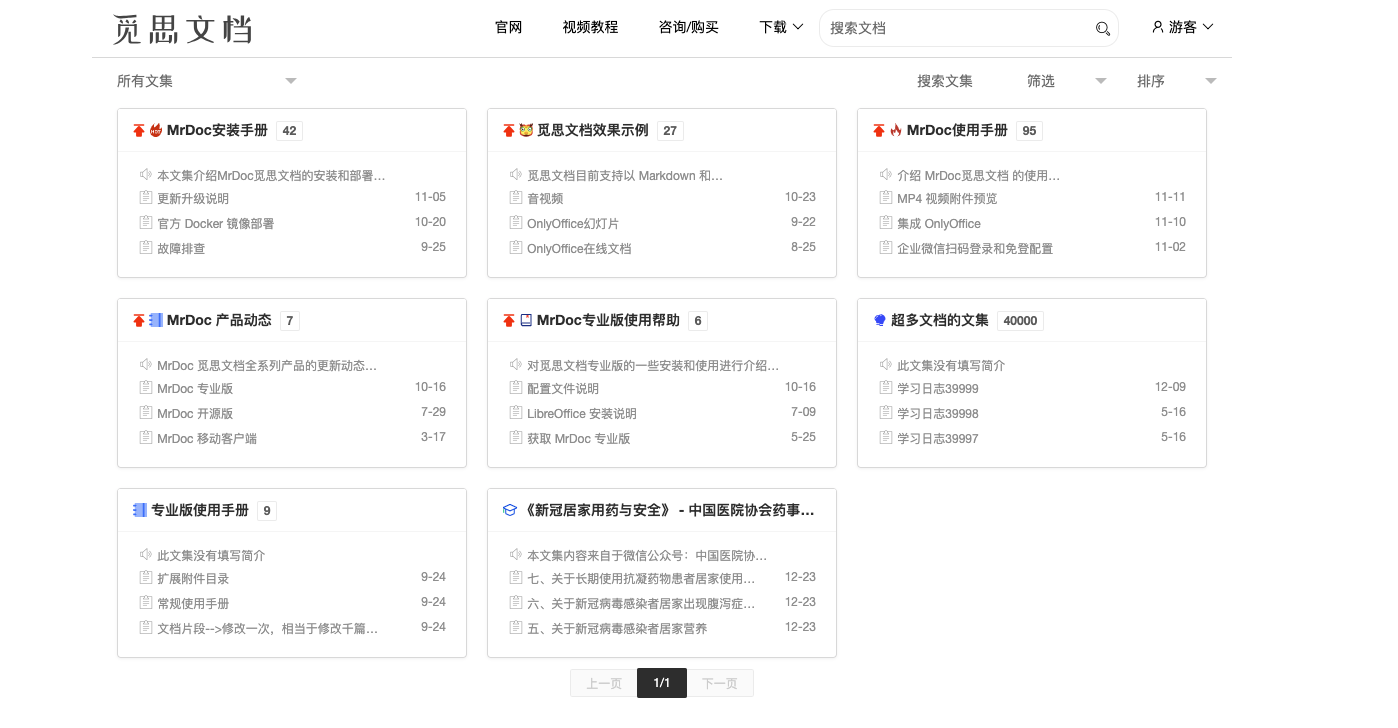Open the MrDoc 移动客户端 document
The image size is (1398, 728).
coord(207,438)
